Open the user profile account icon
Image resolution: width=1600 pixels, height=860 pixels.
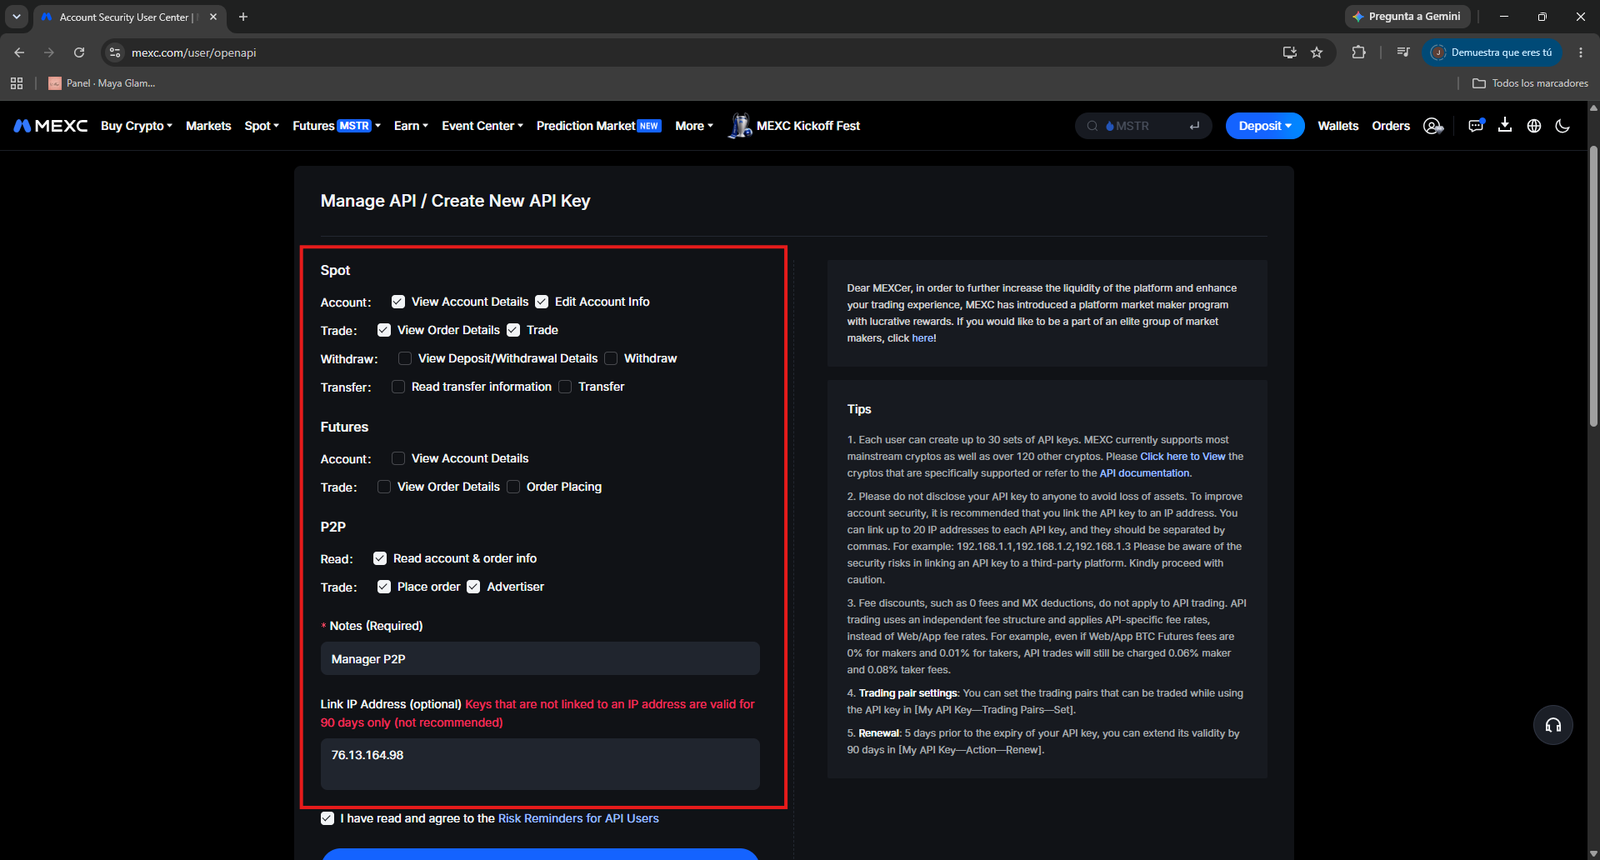point(1433,126)
